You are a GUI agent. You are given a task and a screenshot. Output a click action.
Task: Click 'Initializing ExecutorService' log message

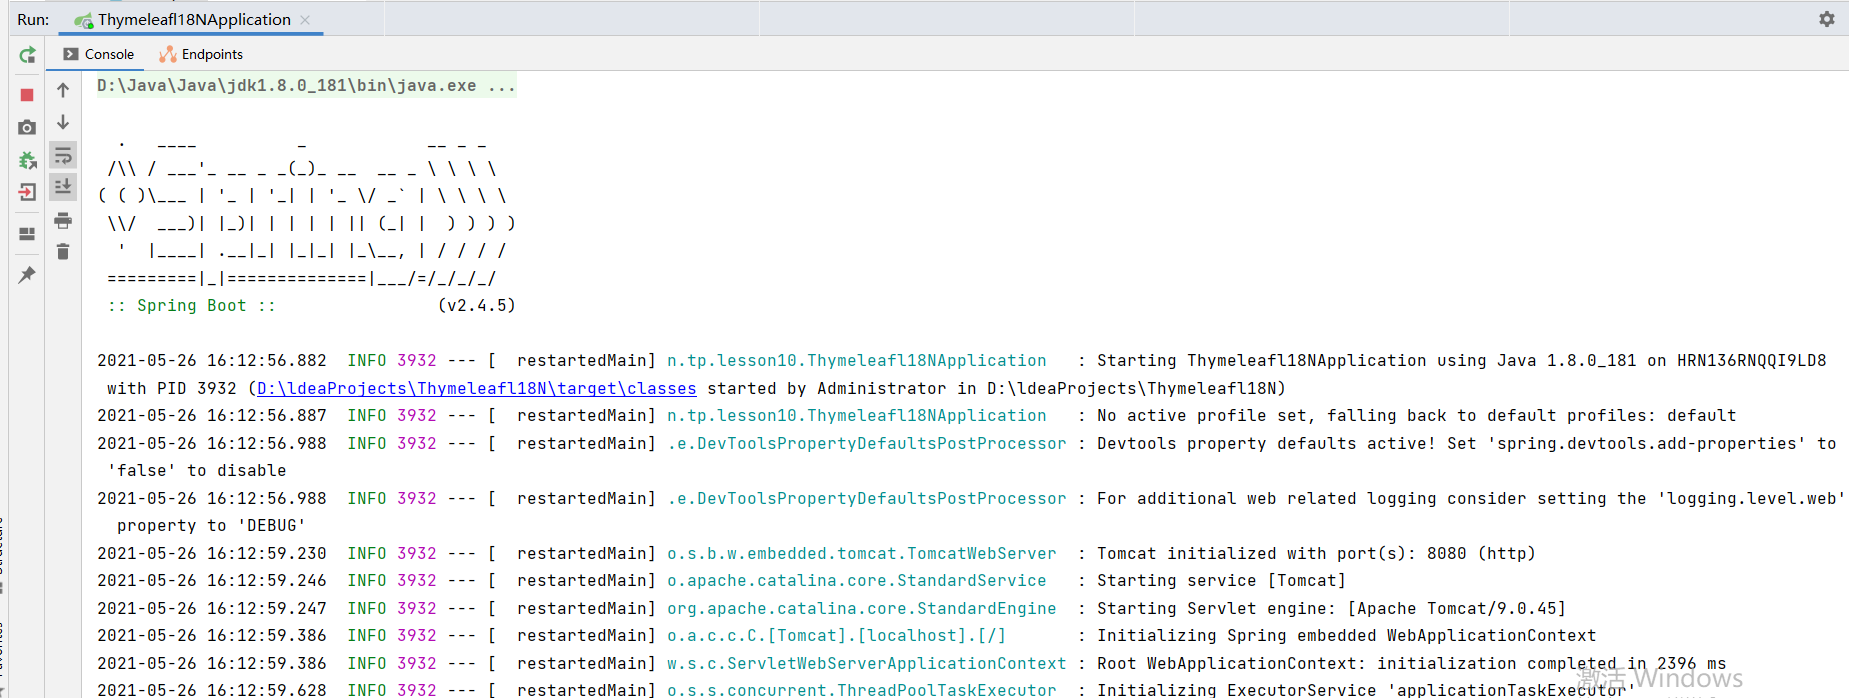coord(1366,690)
